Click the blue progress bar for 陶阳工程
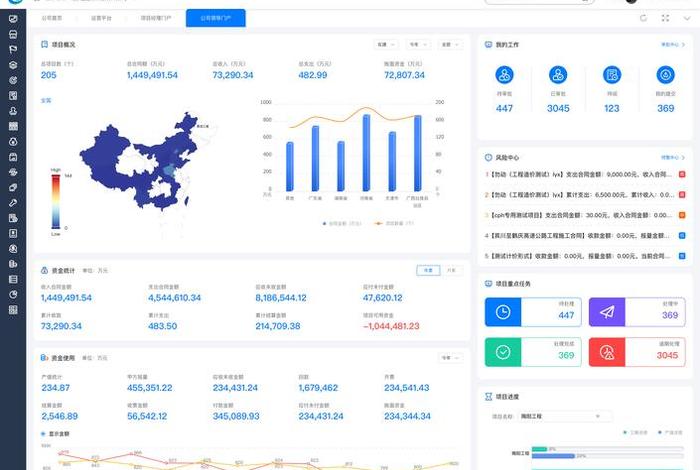This screenshot has height=470, width=700. coord(553,456)
